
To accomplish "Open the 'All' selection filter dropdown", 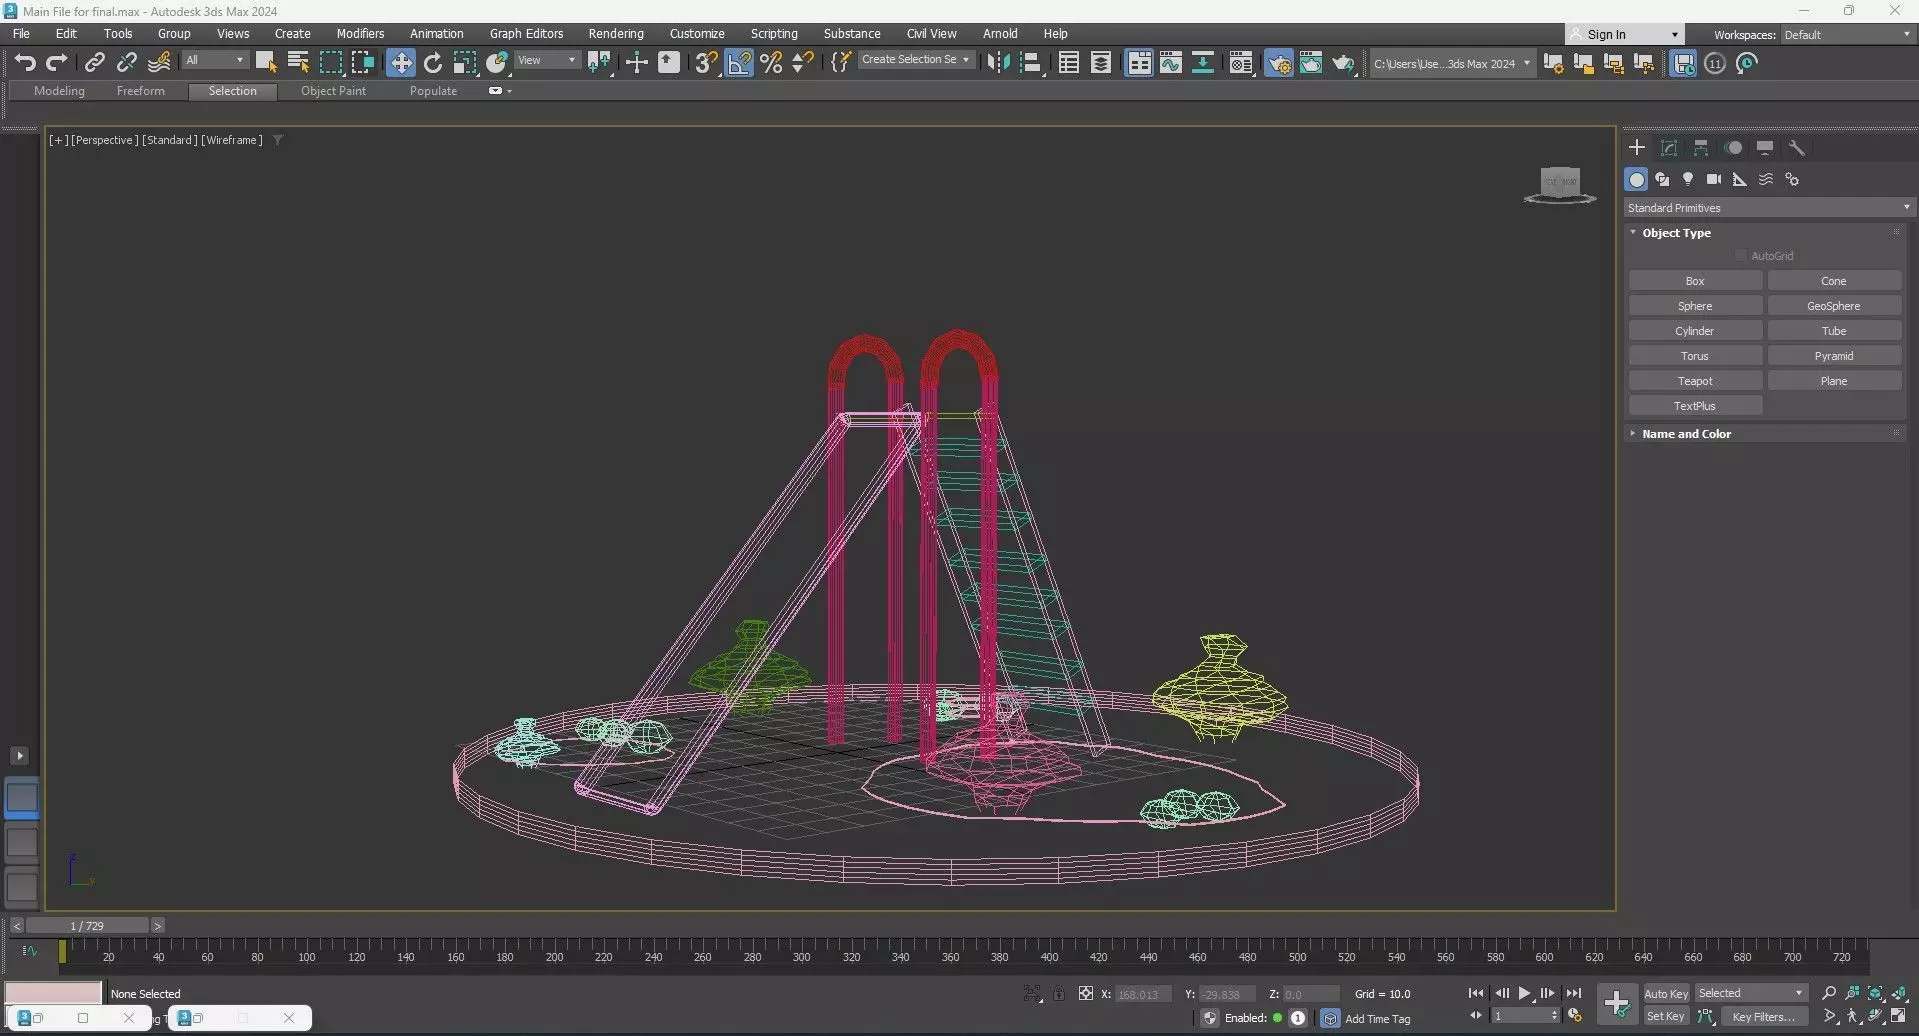I will tap(214, 60).
